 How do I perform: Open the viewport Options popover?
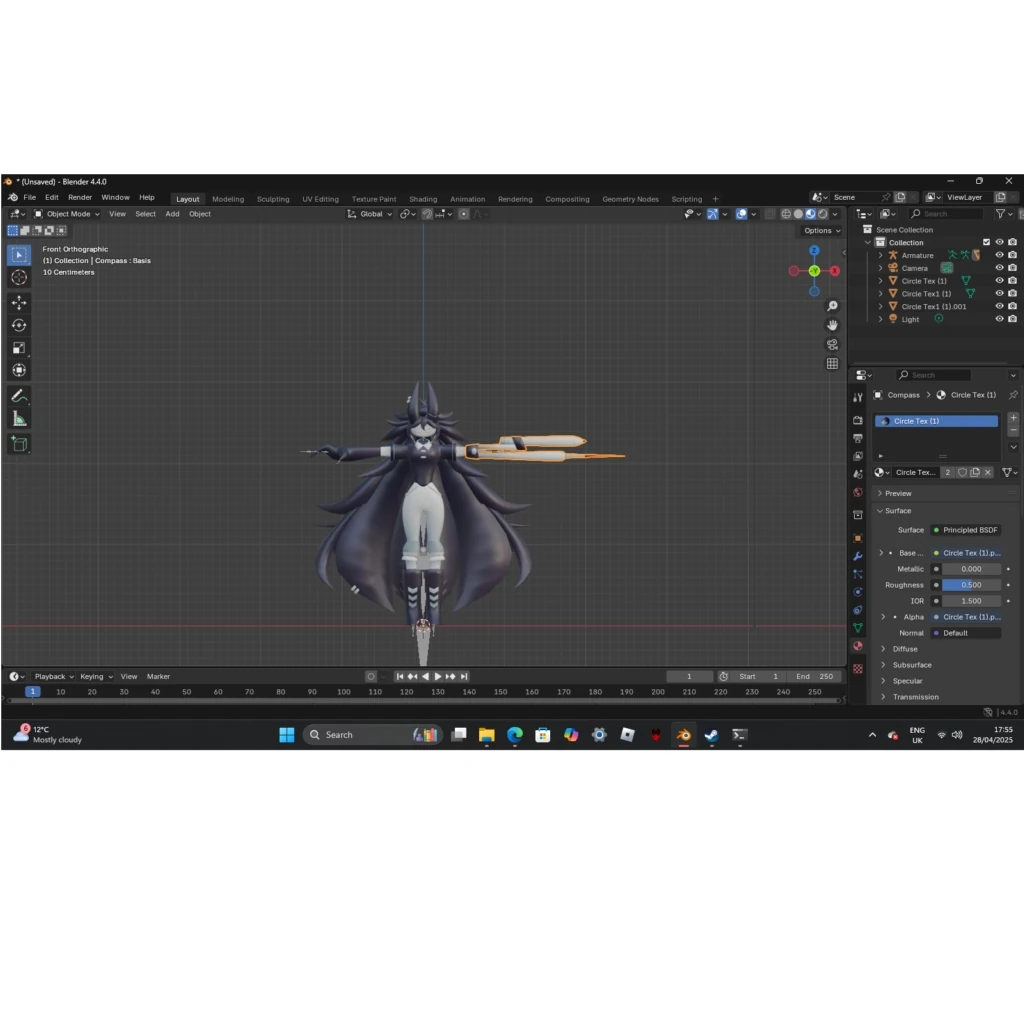click(820, 230)
